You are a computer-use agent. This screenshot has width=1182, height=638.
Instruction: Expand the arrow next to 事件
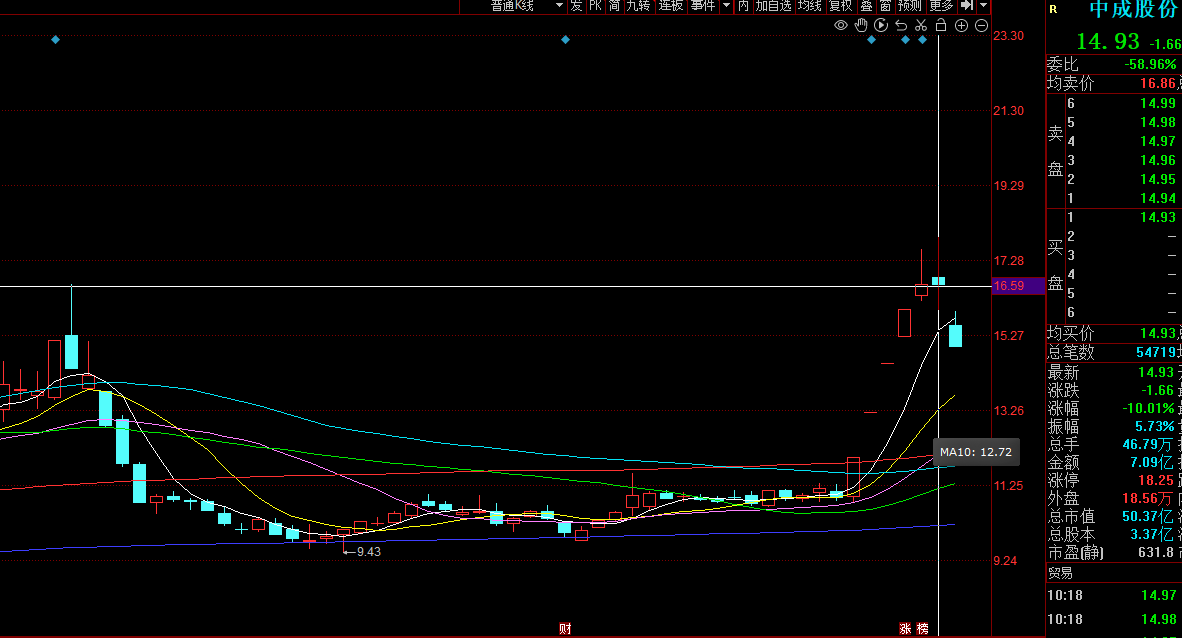(727, 6)
